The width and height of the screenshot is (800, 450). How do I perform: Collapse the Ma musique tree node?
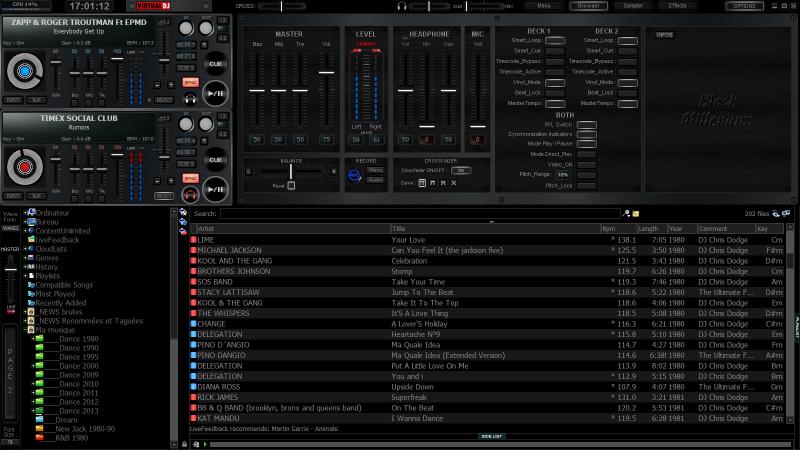25,330
